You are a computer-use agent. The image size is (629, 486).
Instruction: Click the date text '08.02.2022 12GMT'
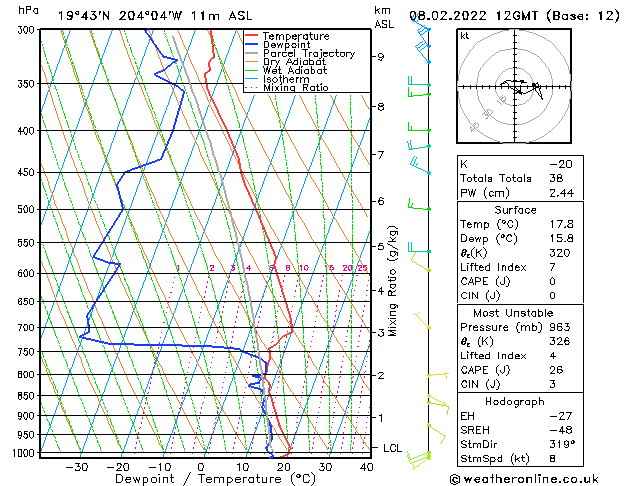click(x=473, y=16)
